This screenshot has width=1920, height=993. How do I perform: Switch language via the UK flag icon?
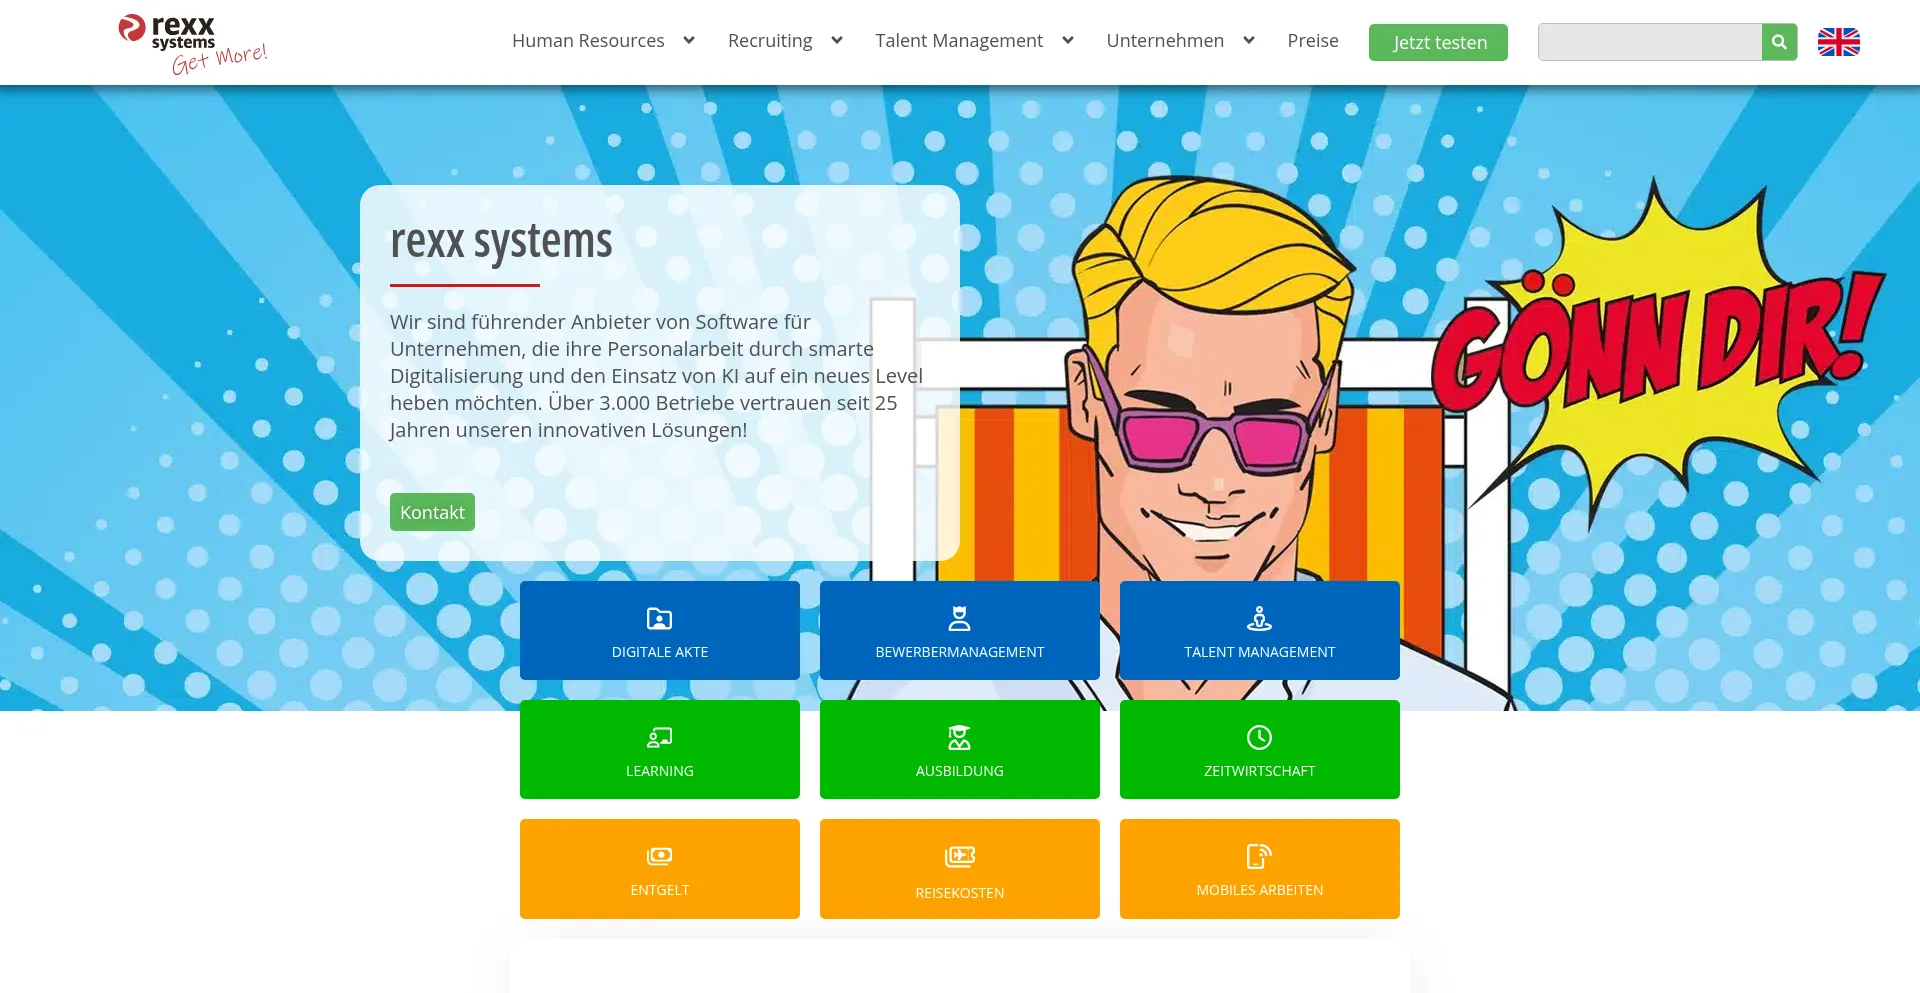pos(1838,42)
